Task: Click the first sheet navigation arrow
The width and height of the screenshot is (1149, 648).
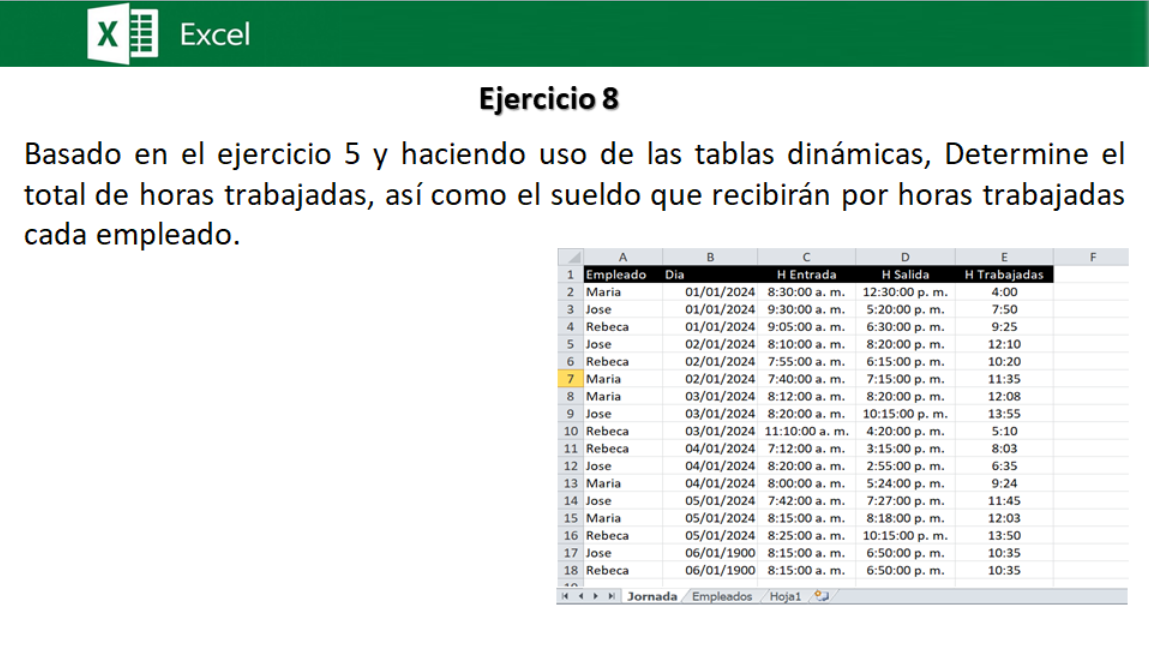Action: 566,596
